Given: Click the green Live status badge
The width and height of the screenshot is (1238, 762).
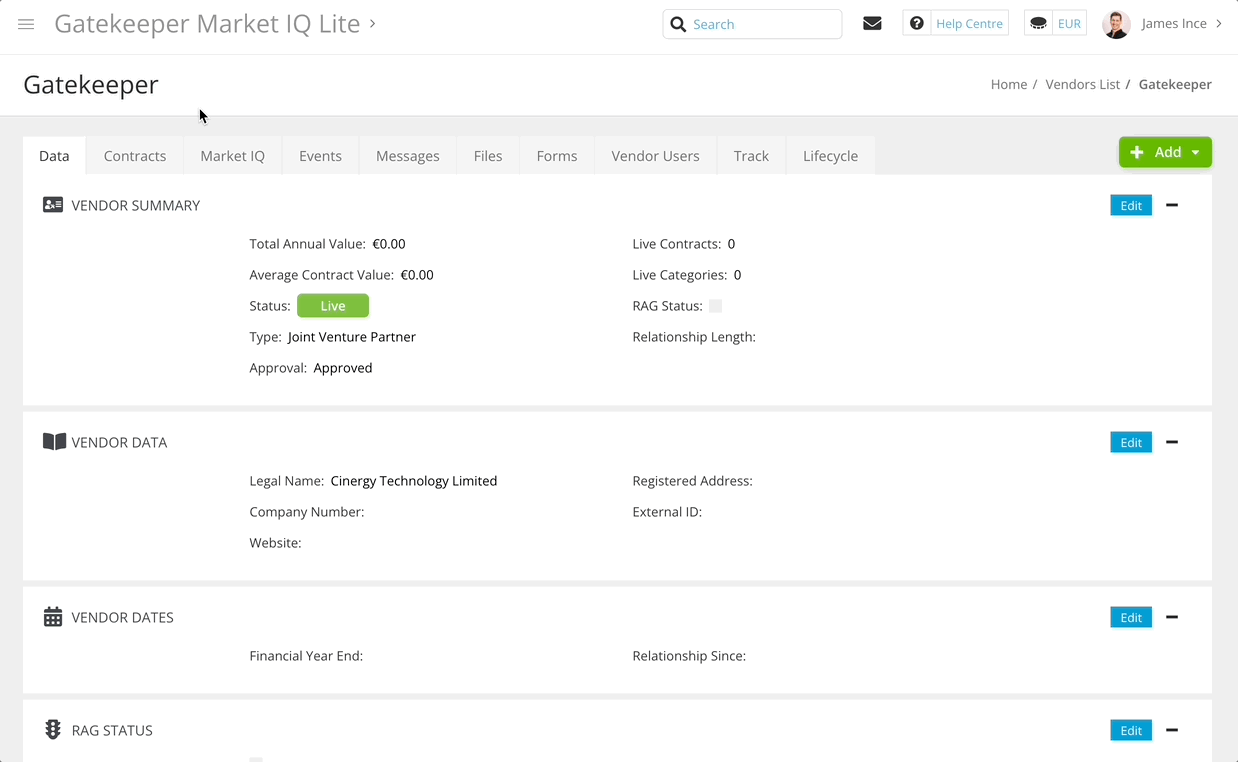Looking at the screenshot, I should 333,306.
